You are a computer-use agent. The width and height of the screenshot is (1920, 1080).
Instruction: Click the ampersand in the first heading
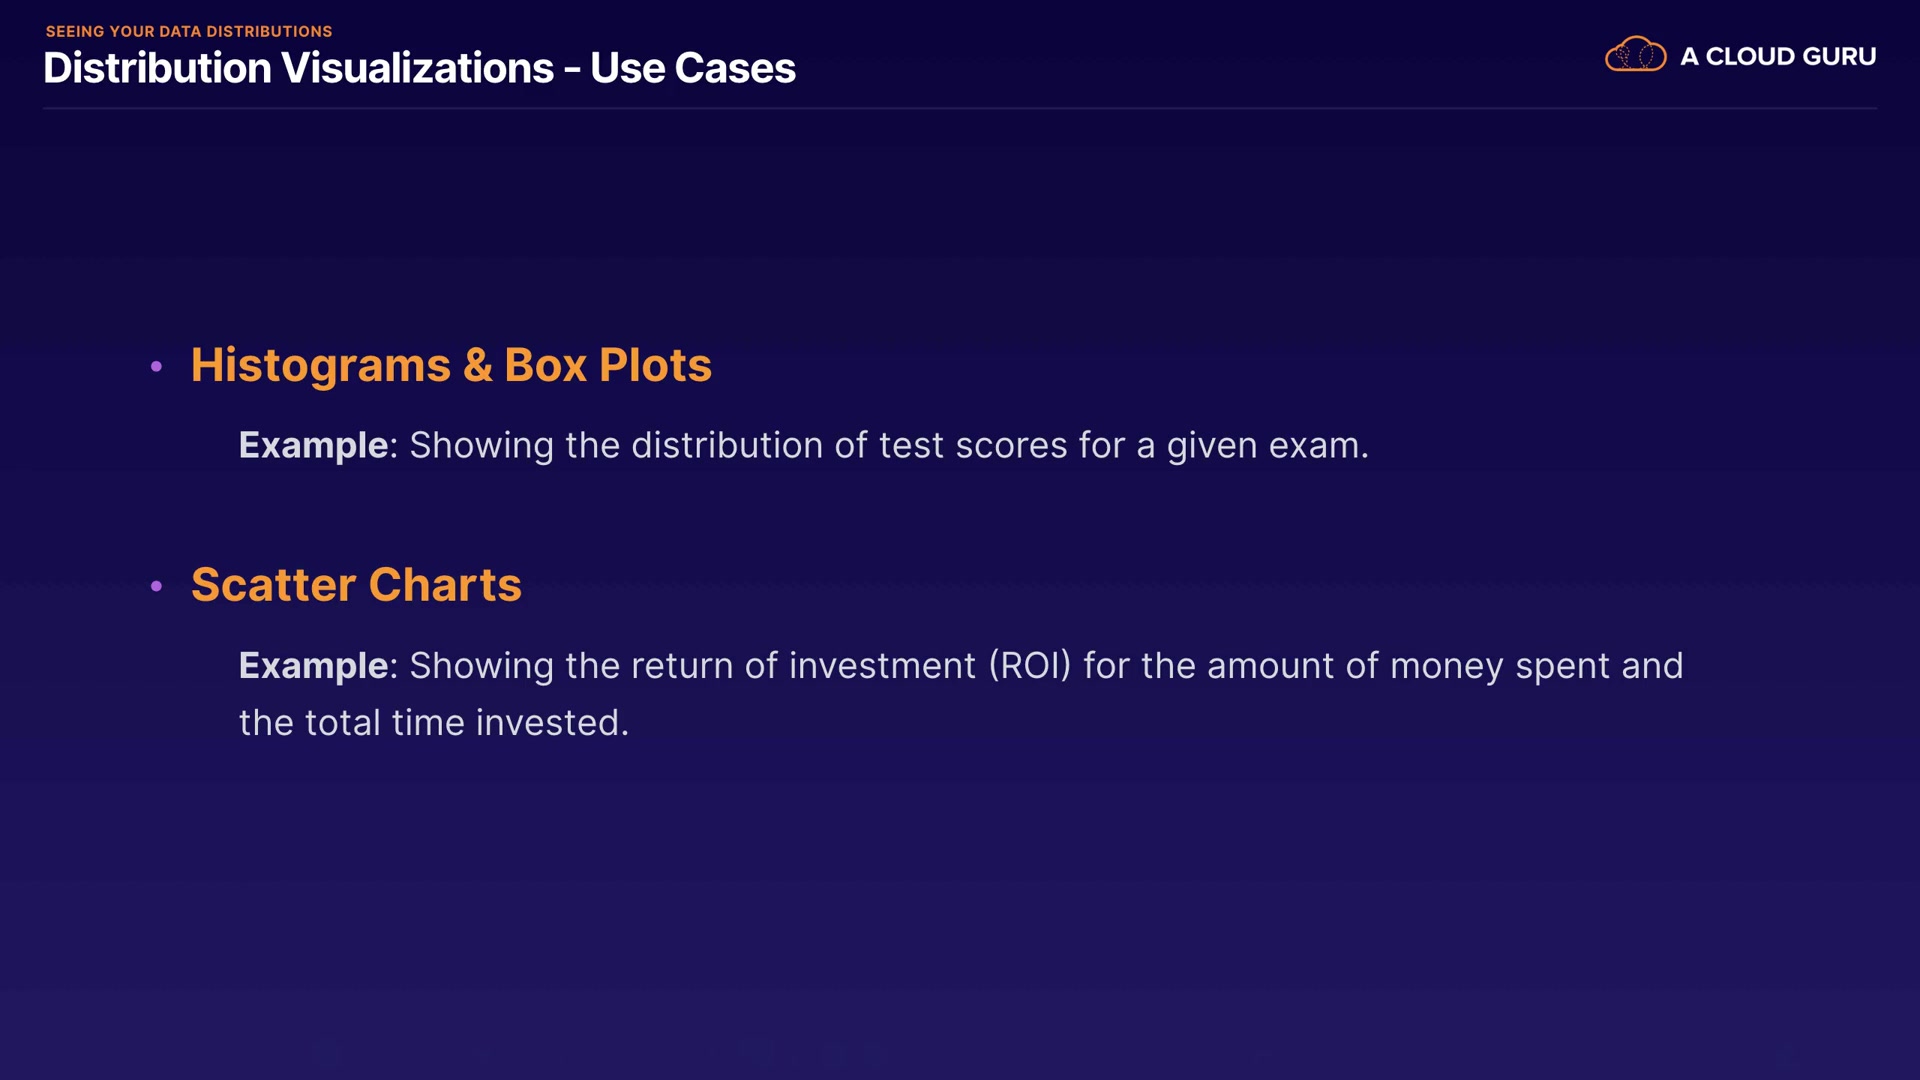pos(478,366)
